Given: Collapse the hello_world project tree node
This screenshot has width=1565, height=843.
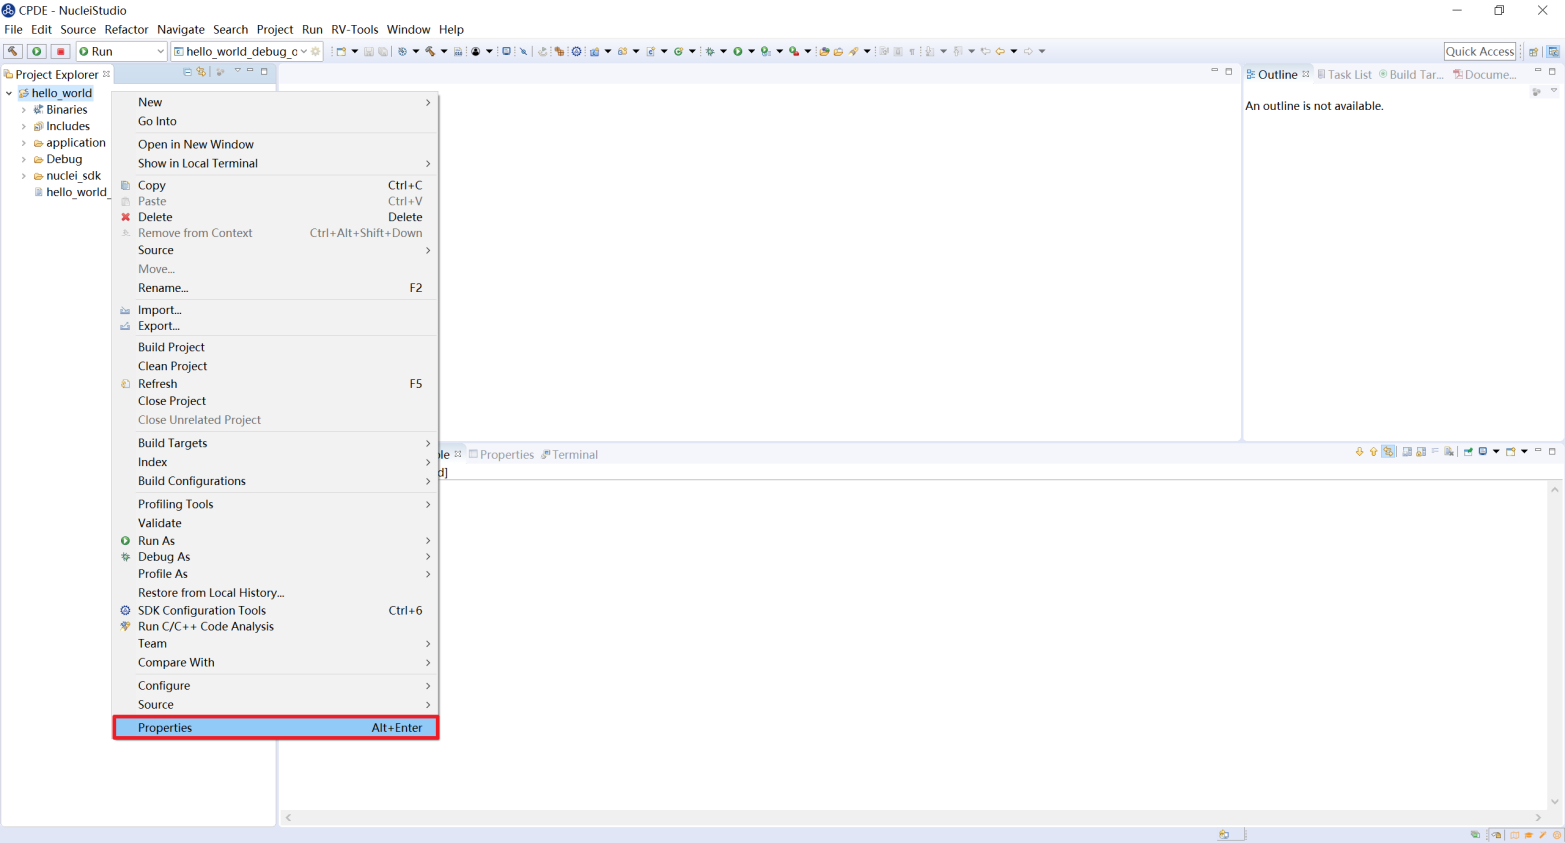Looking at the screenshot, I should (9, 93).
